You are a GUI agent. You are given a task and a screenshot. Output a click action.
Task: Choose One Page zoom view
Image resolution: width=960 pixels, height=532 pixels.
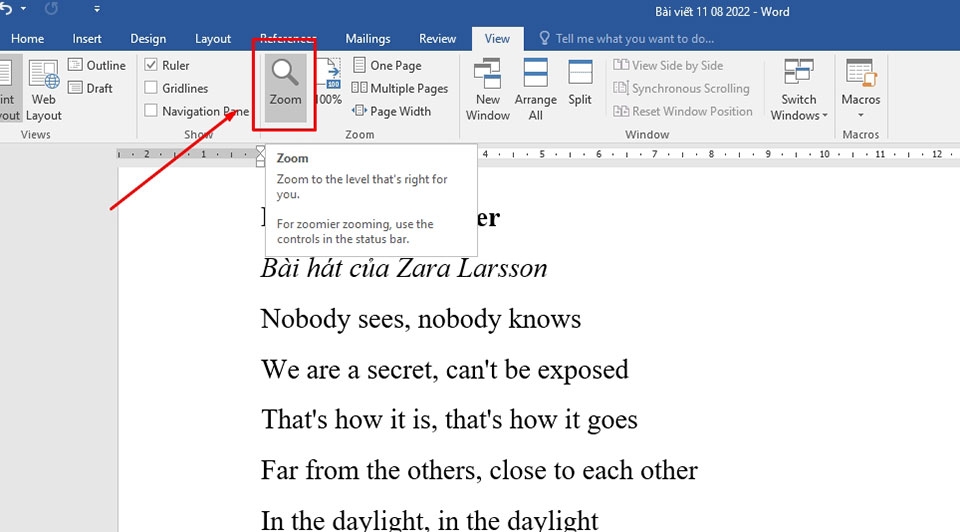[x=387, y=65]
